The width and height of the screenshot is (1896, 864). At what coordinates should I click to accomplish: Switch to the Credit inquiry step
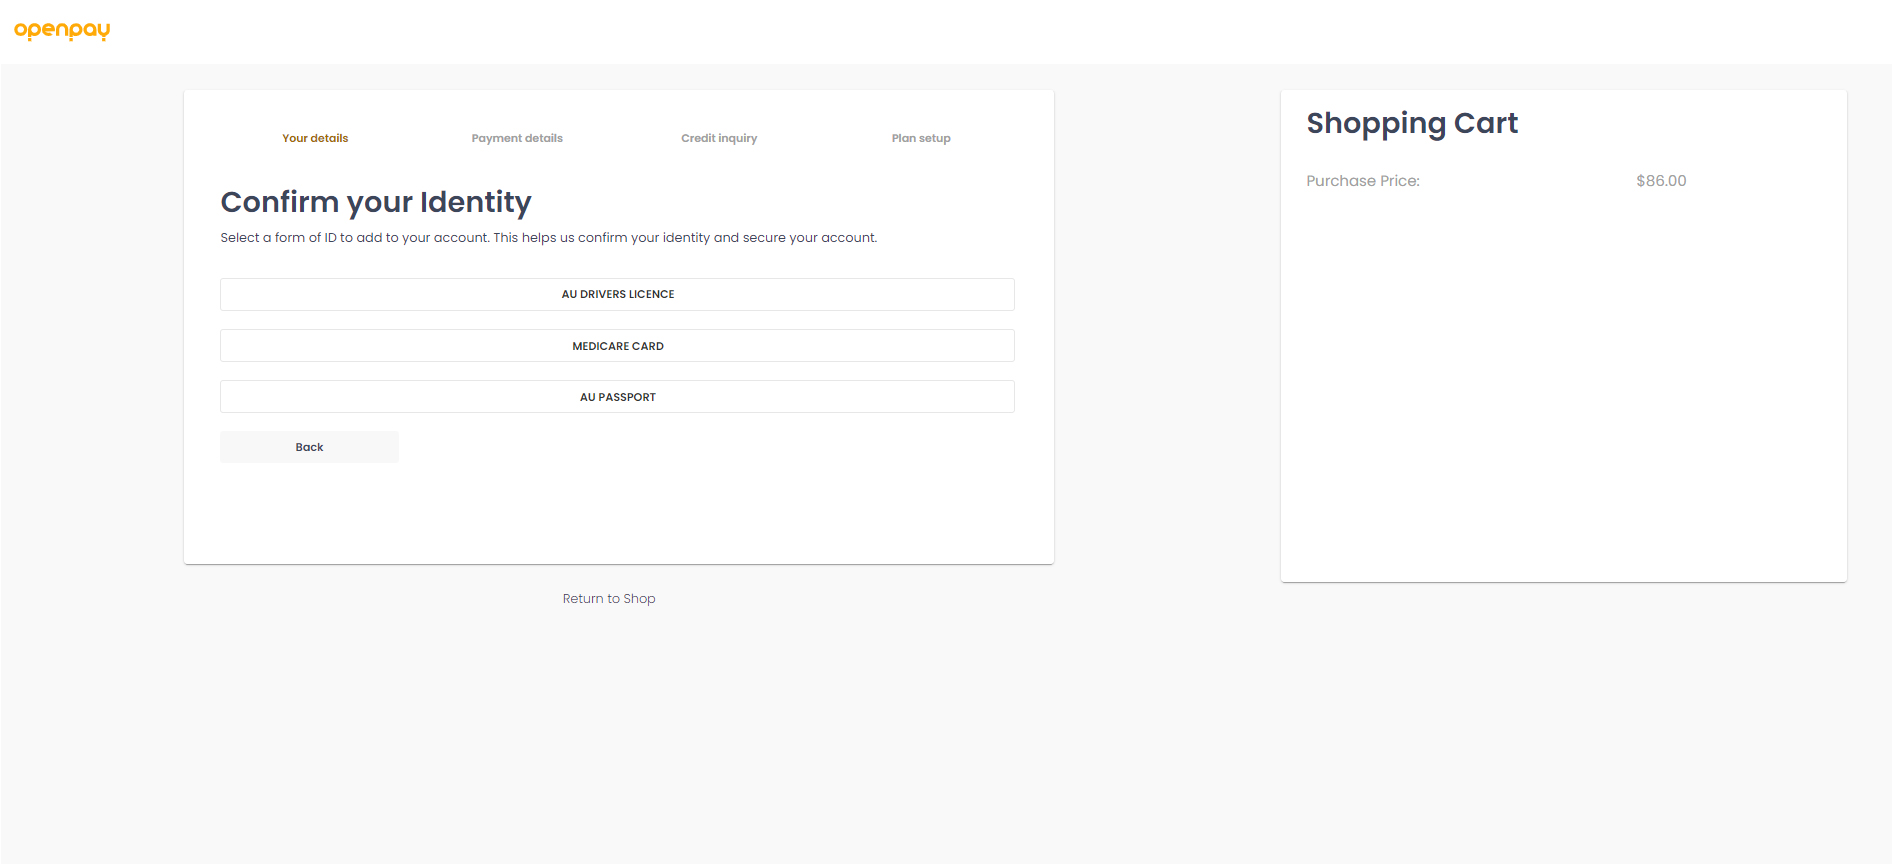tap(719, 138)
